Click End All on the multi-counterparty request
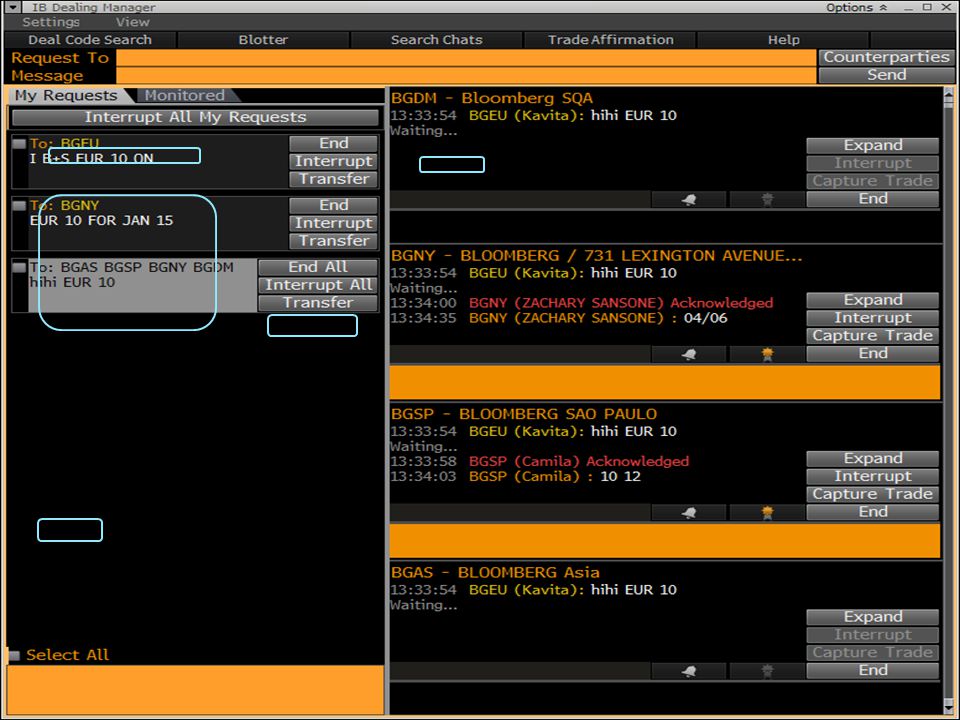 [x=318, y=267]
